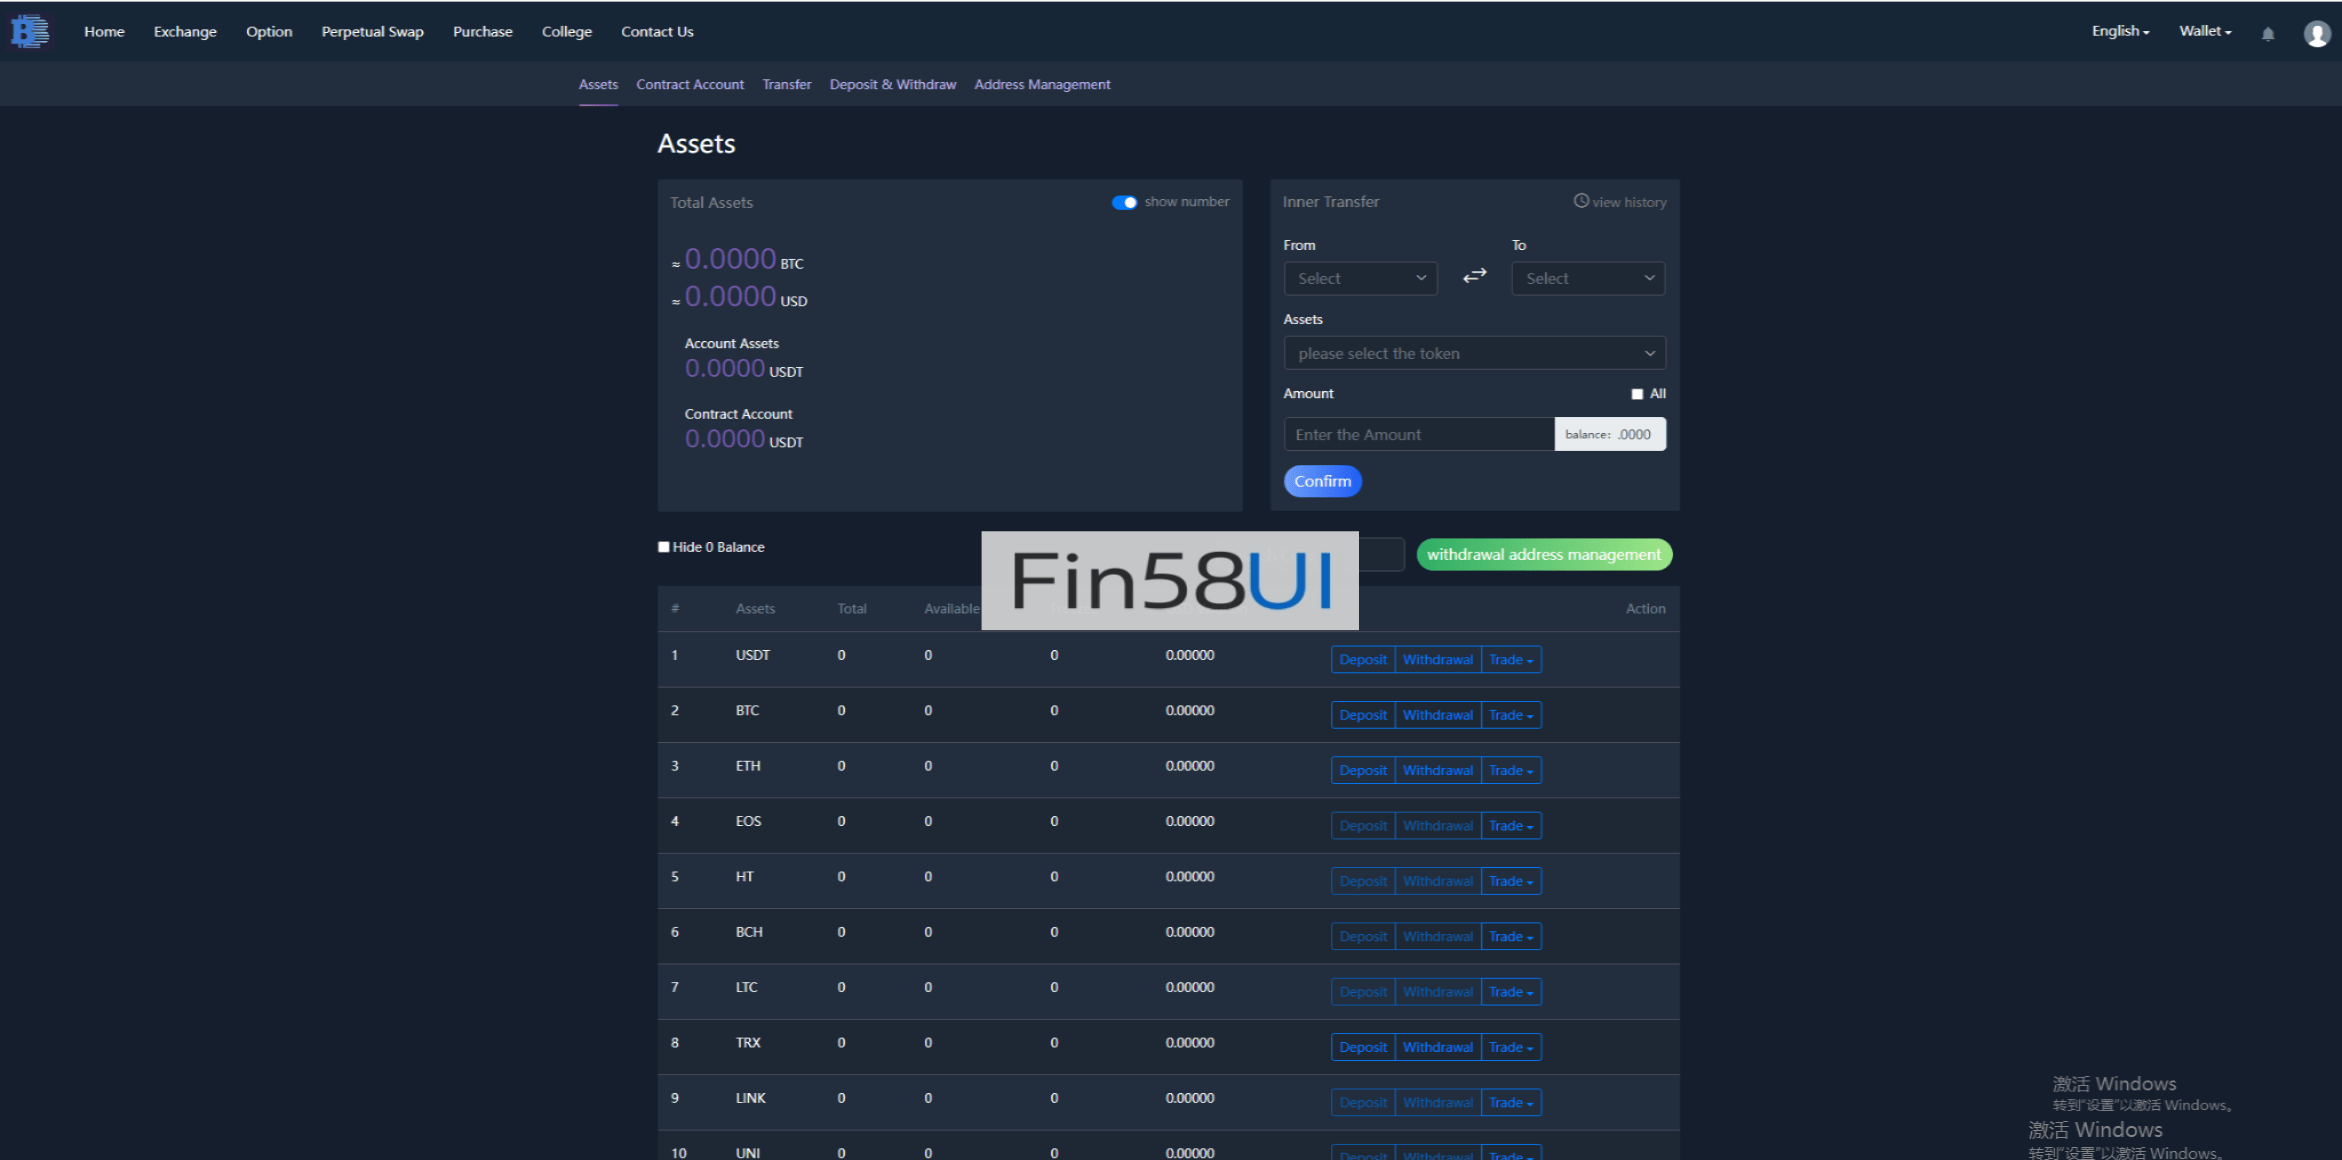Swap From and To accounts arrows
Screen dimensions: 2342x1160
tap(1474, 276)
